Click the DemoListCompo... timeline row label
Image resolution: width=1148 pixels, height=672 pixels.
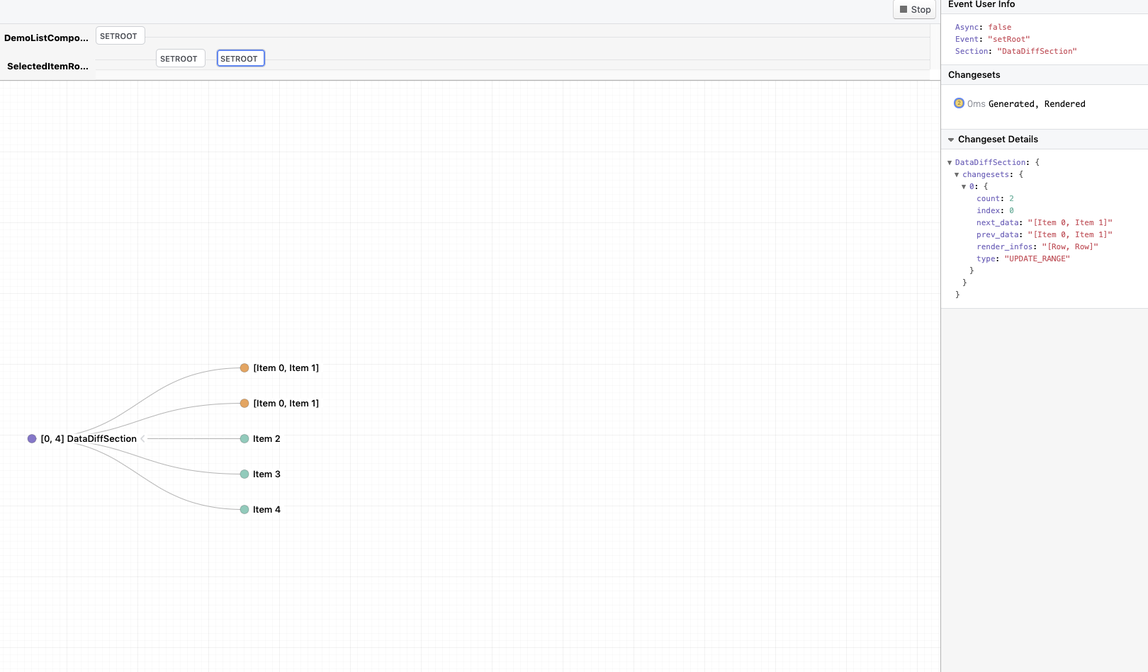pyautogui.click(x=46, y=38)
